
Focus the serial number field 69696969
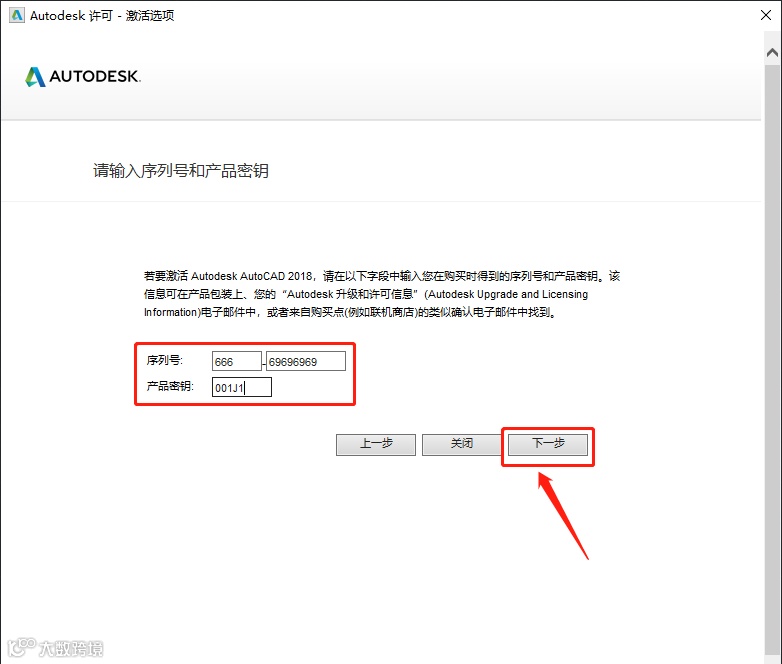(x=306, y=361)
